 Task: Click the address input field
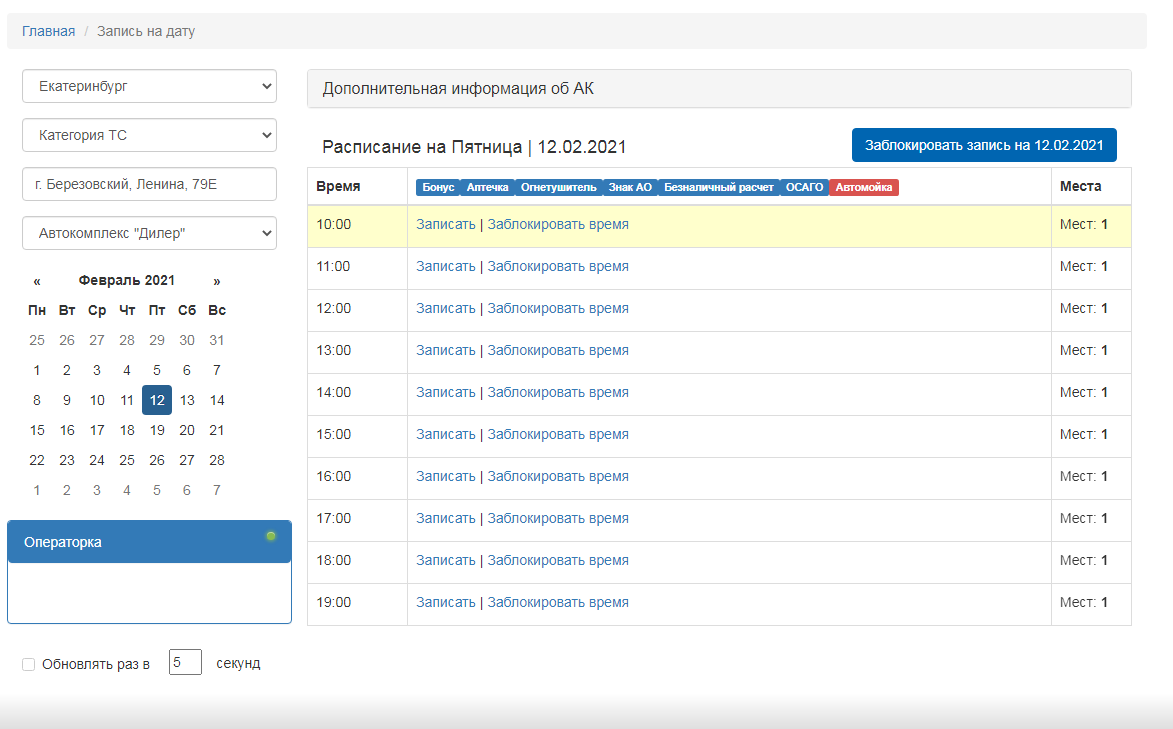point(149,184)
